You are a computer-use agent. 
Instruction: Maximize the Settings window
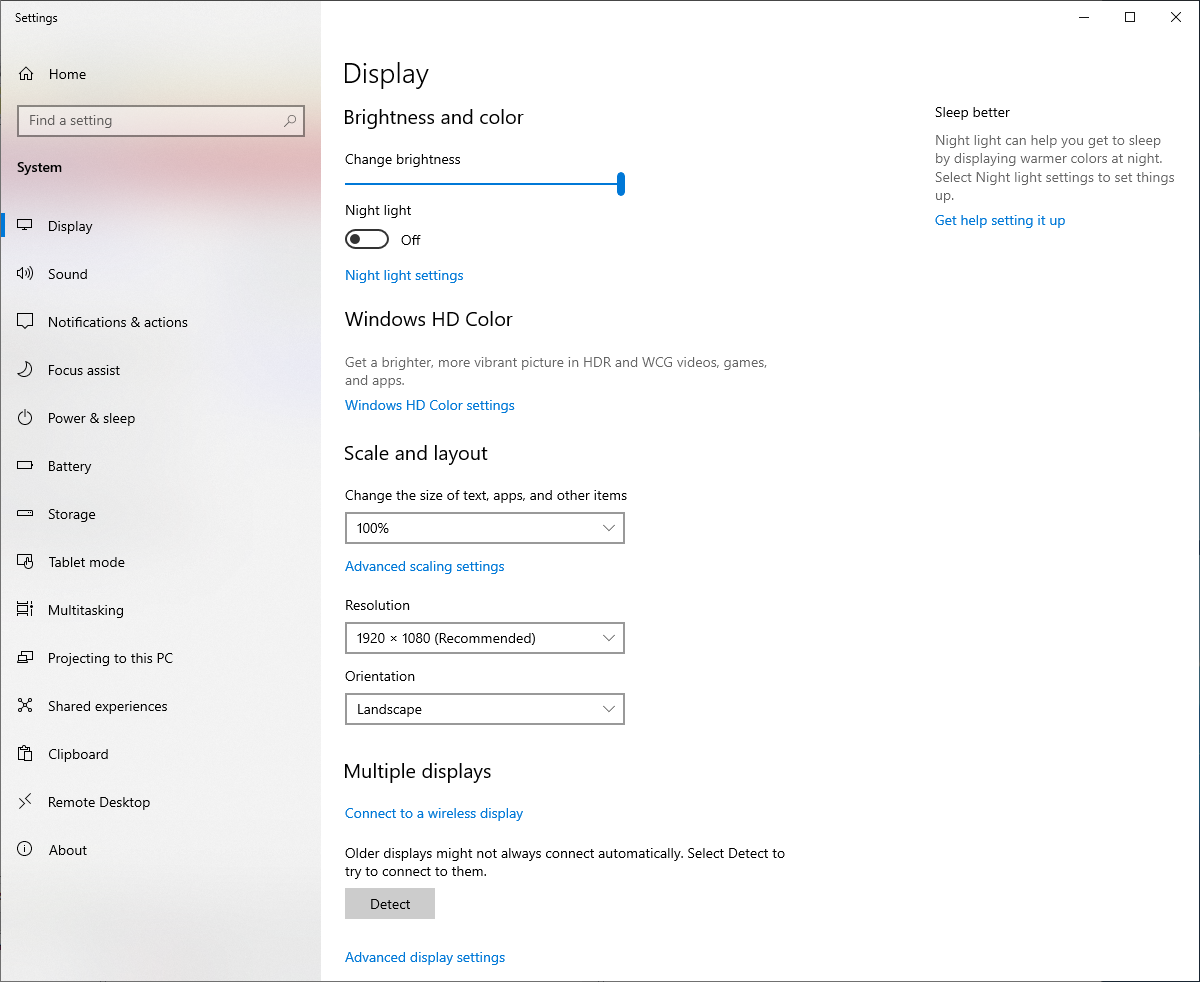(x=1130, y=17)
